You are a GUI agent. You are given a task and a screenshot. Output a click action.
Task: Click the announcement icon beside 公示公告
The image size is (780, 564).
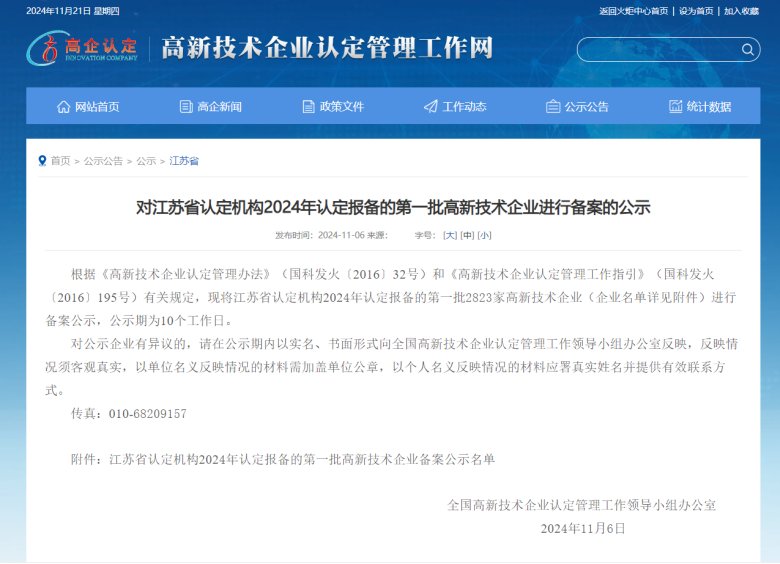tap(553, 107)
